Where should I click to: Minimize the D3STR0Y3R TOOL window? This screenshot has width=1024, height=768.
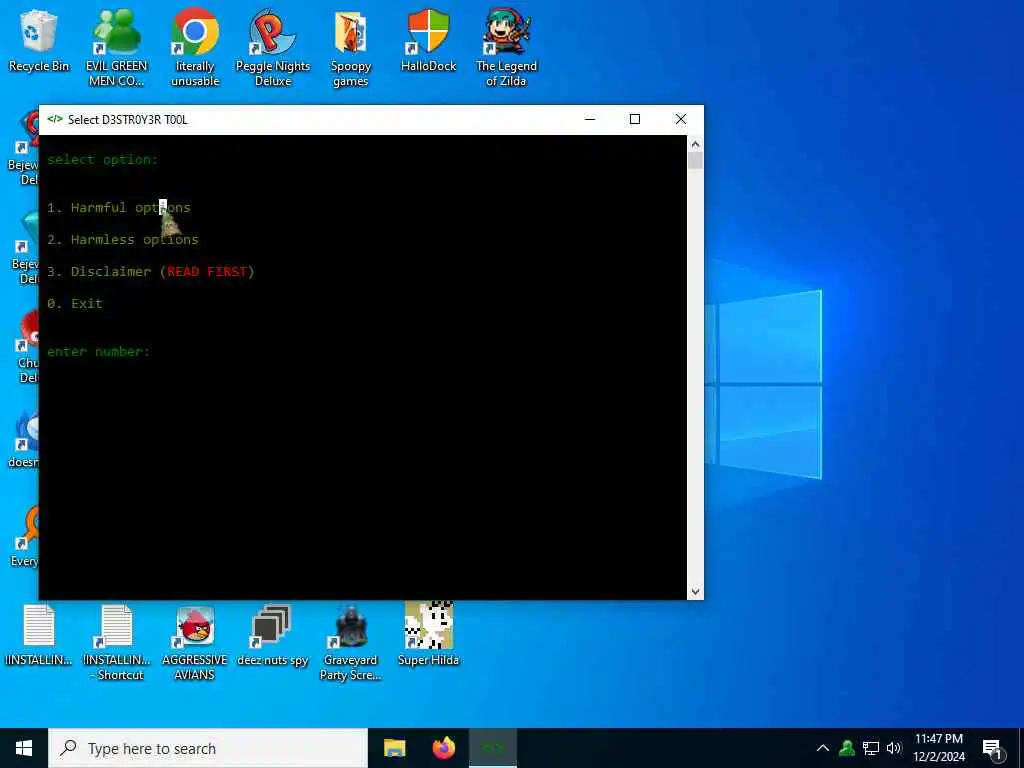(590, 120)
